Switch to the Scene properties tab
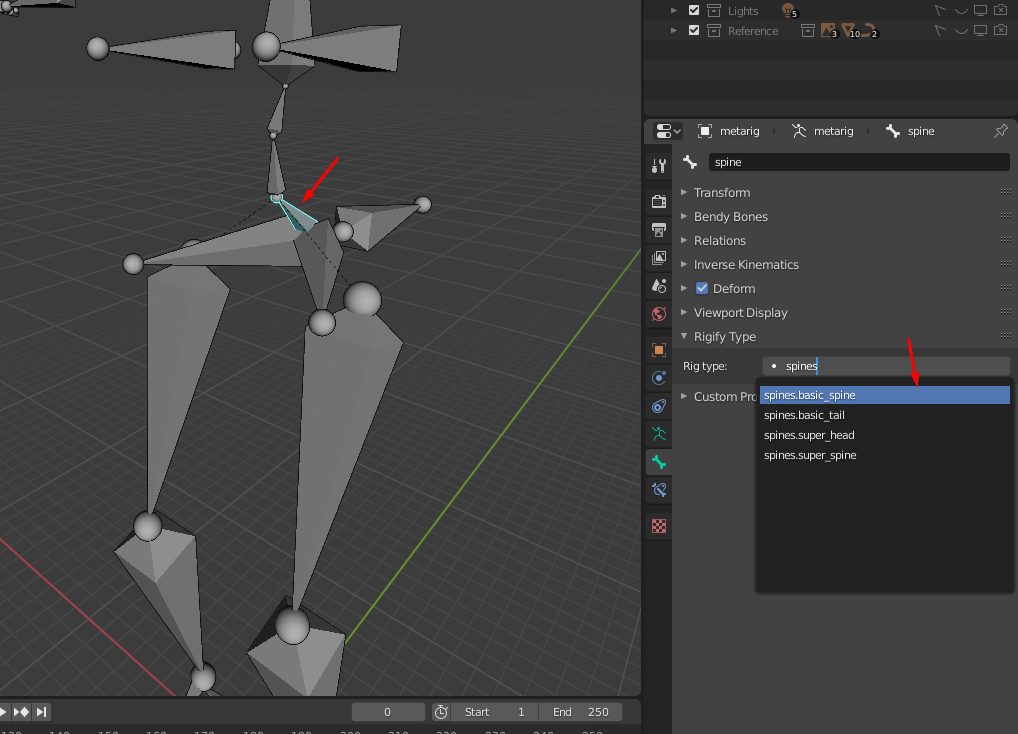 tap(658, 286)
